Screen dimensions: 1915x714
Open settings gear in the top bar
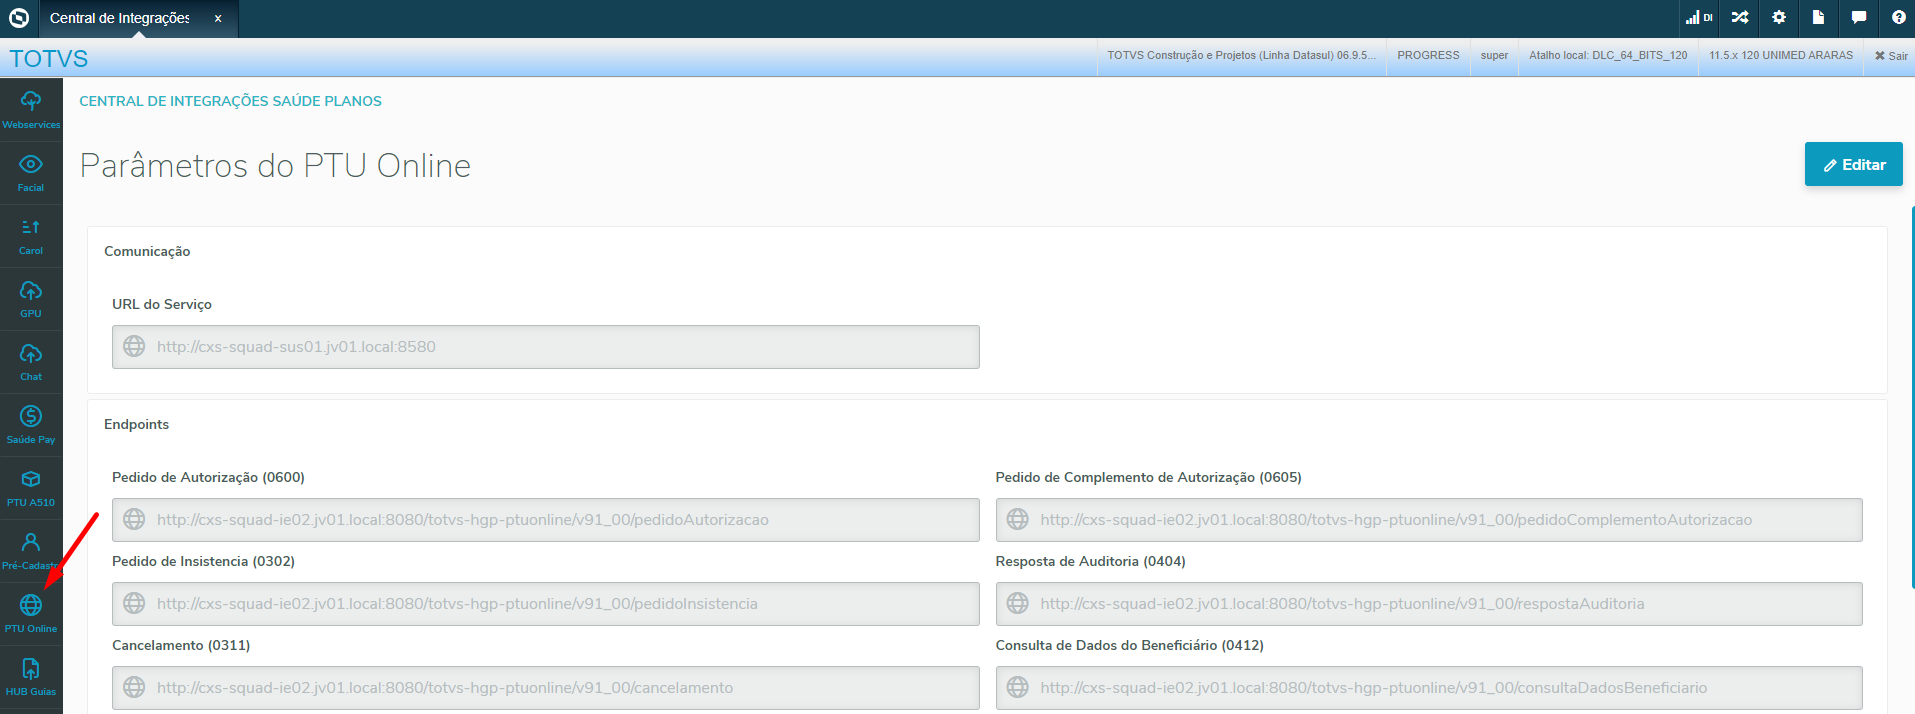(x=1779, y=17)
